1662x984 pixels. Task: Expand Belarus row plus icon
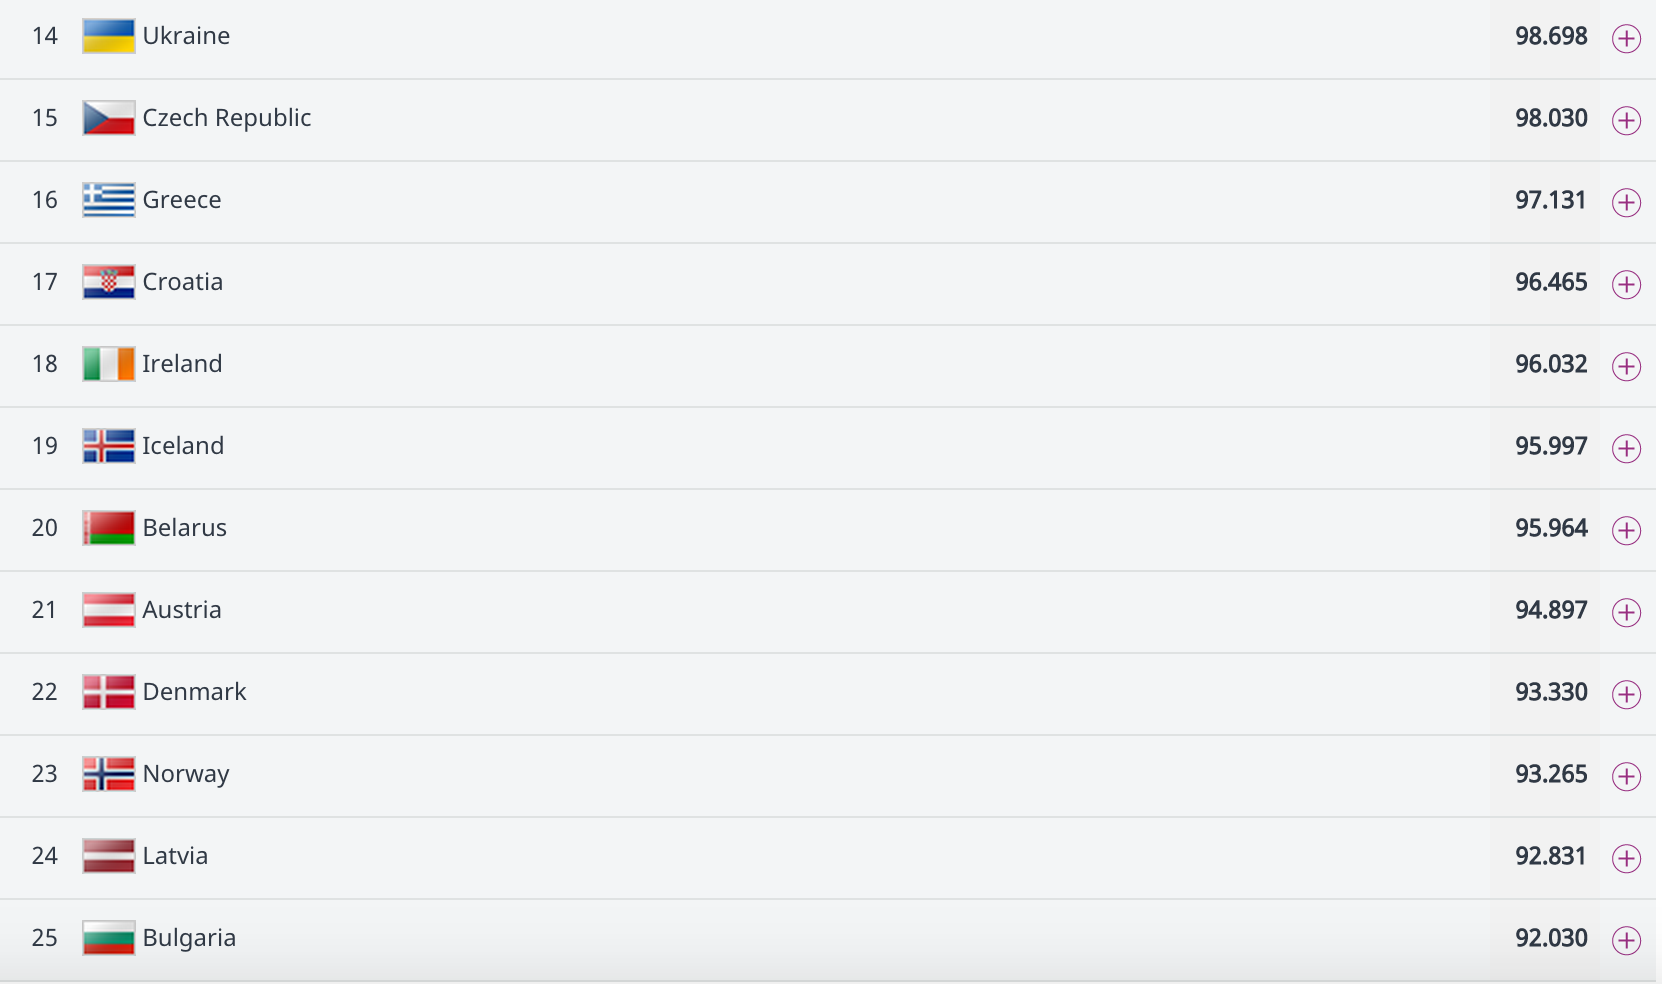[1627, 531]
